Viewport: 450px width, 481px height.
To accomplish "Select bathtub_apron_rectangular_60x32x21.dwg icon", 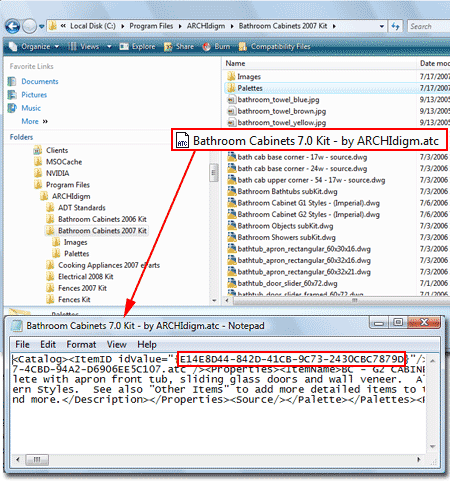I will point(231,272).
